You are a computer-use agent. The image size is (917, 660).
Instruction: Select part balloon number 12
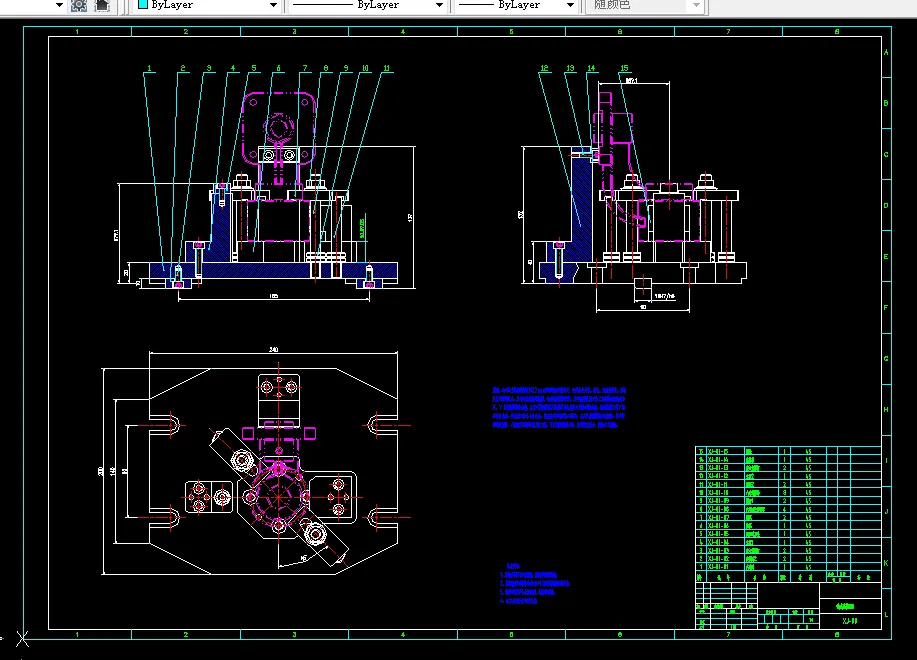[x=544, y=68]
